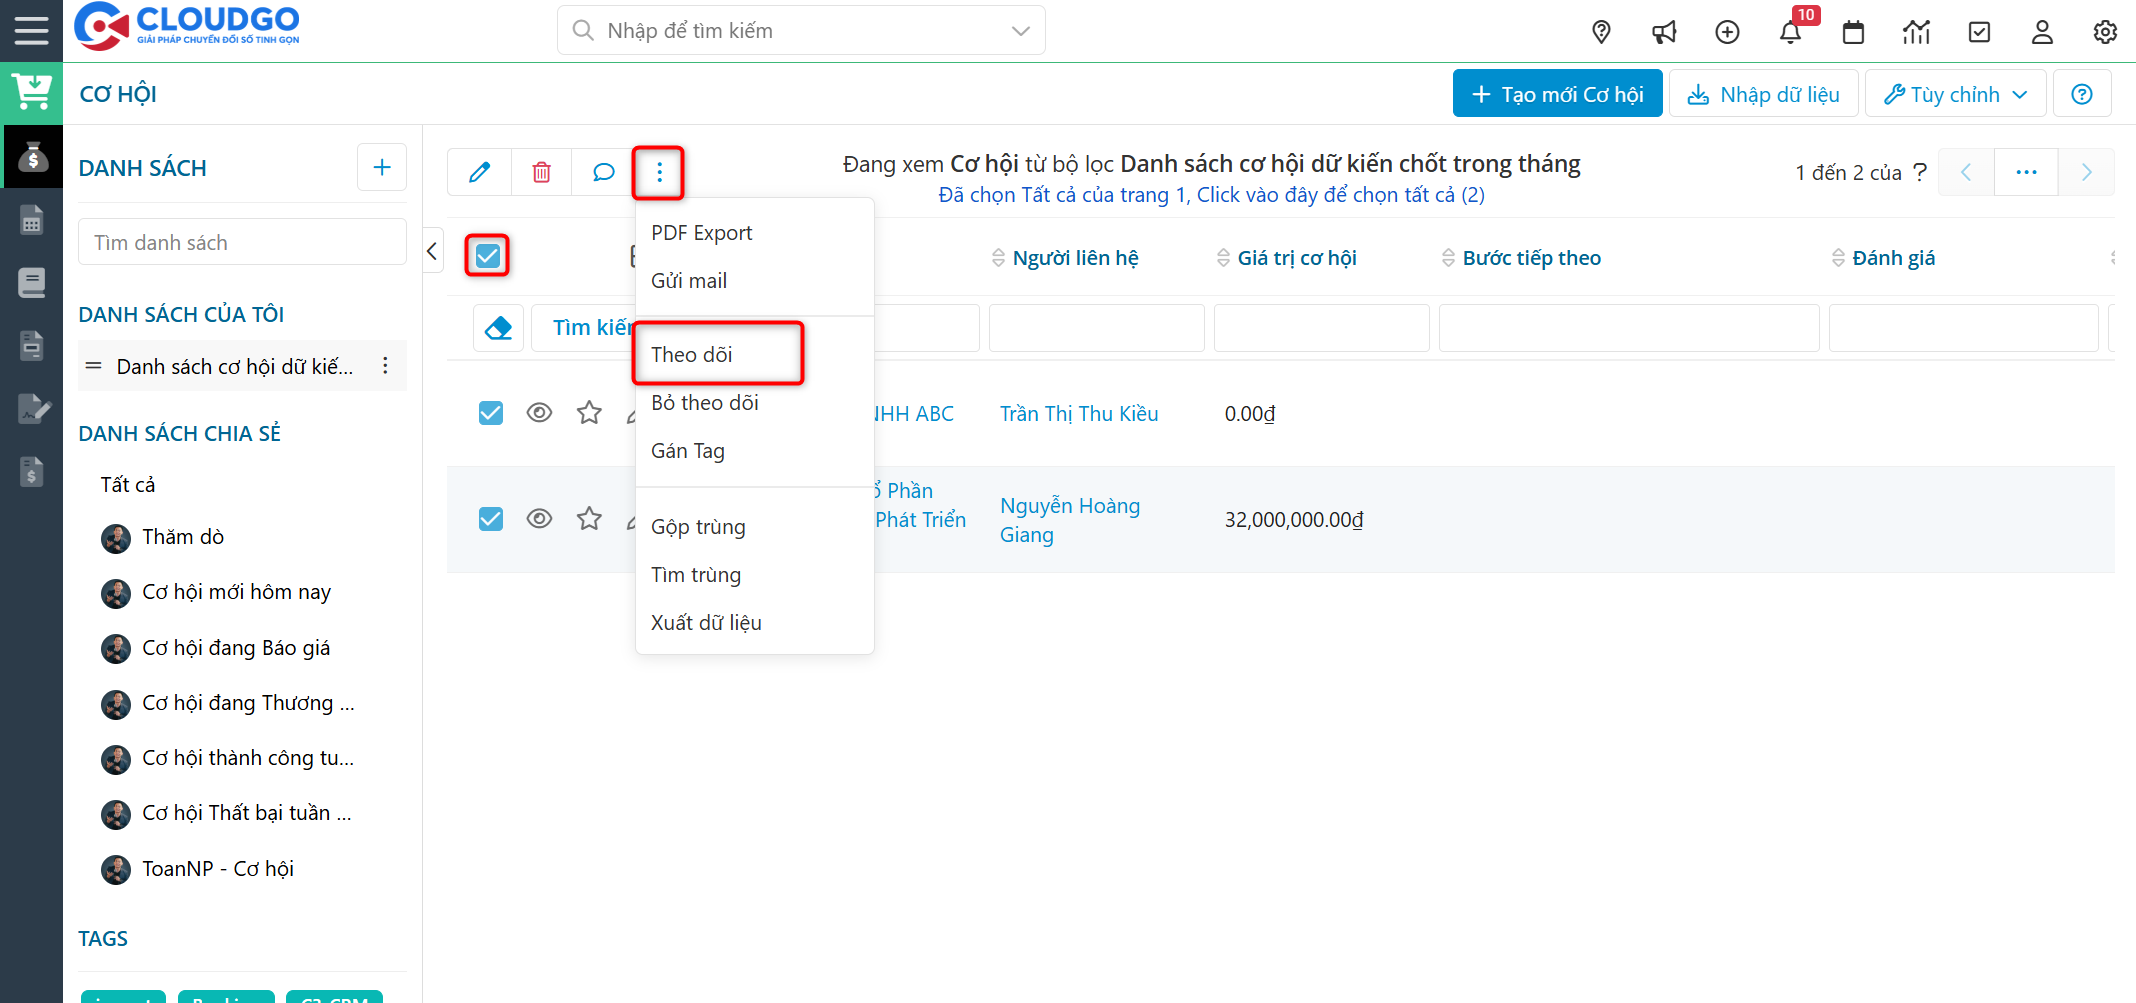Click the trash delete icon
2136x1003 pixels.
(541, 172)
